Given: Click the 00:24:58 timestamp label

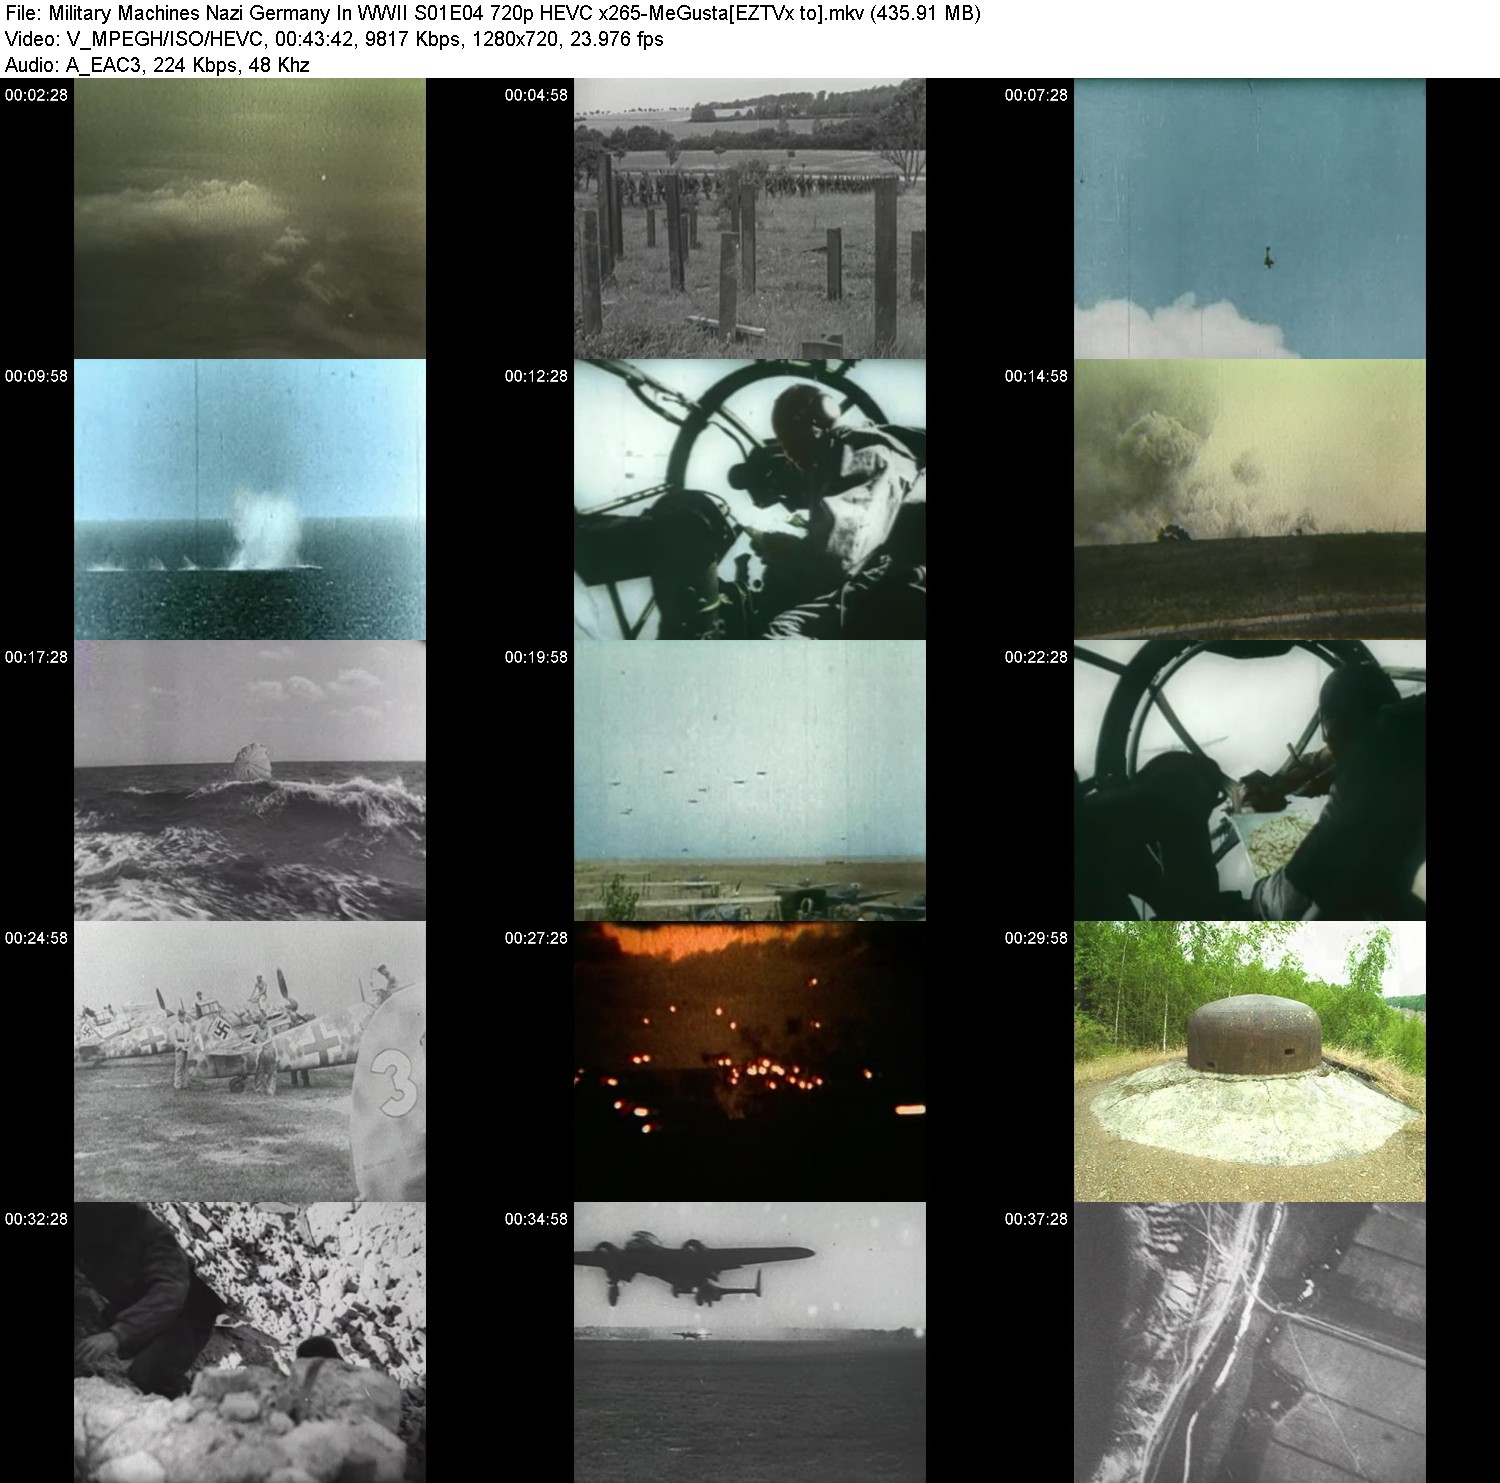Looking at the screenshot, I should point(36,938).
